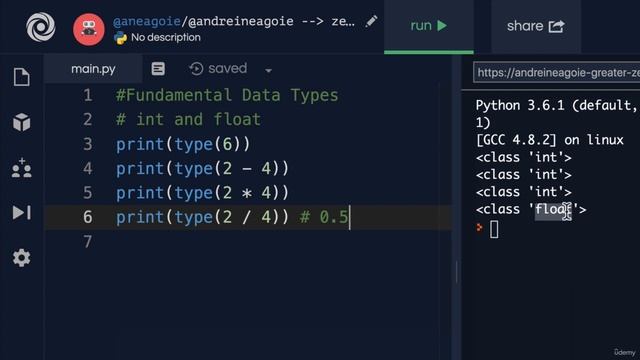640x360 pixels.
Task: Click line number 1 in gutter
Action: pos(88,96)
